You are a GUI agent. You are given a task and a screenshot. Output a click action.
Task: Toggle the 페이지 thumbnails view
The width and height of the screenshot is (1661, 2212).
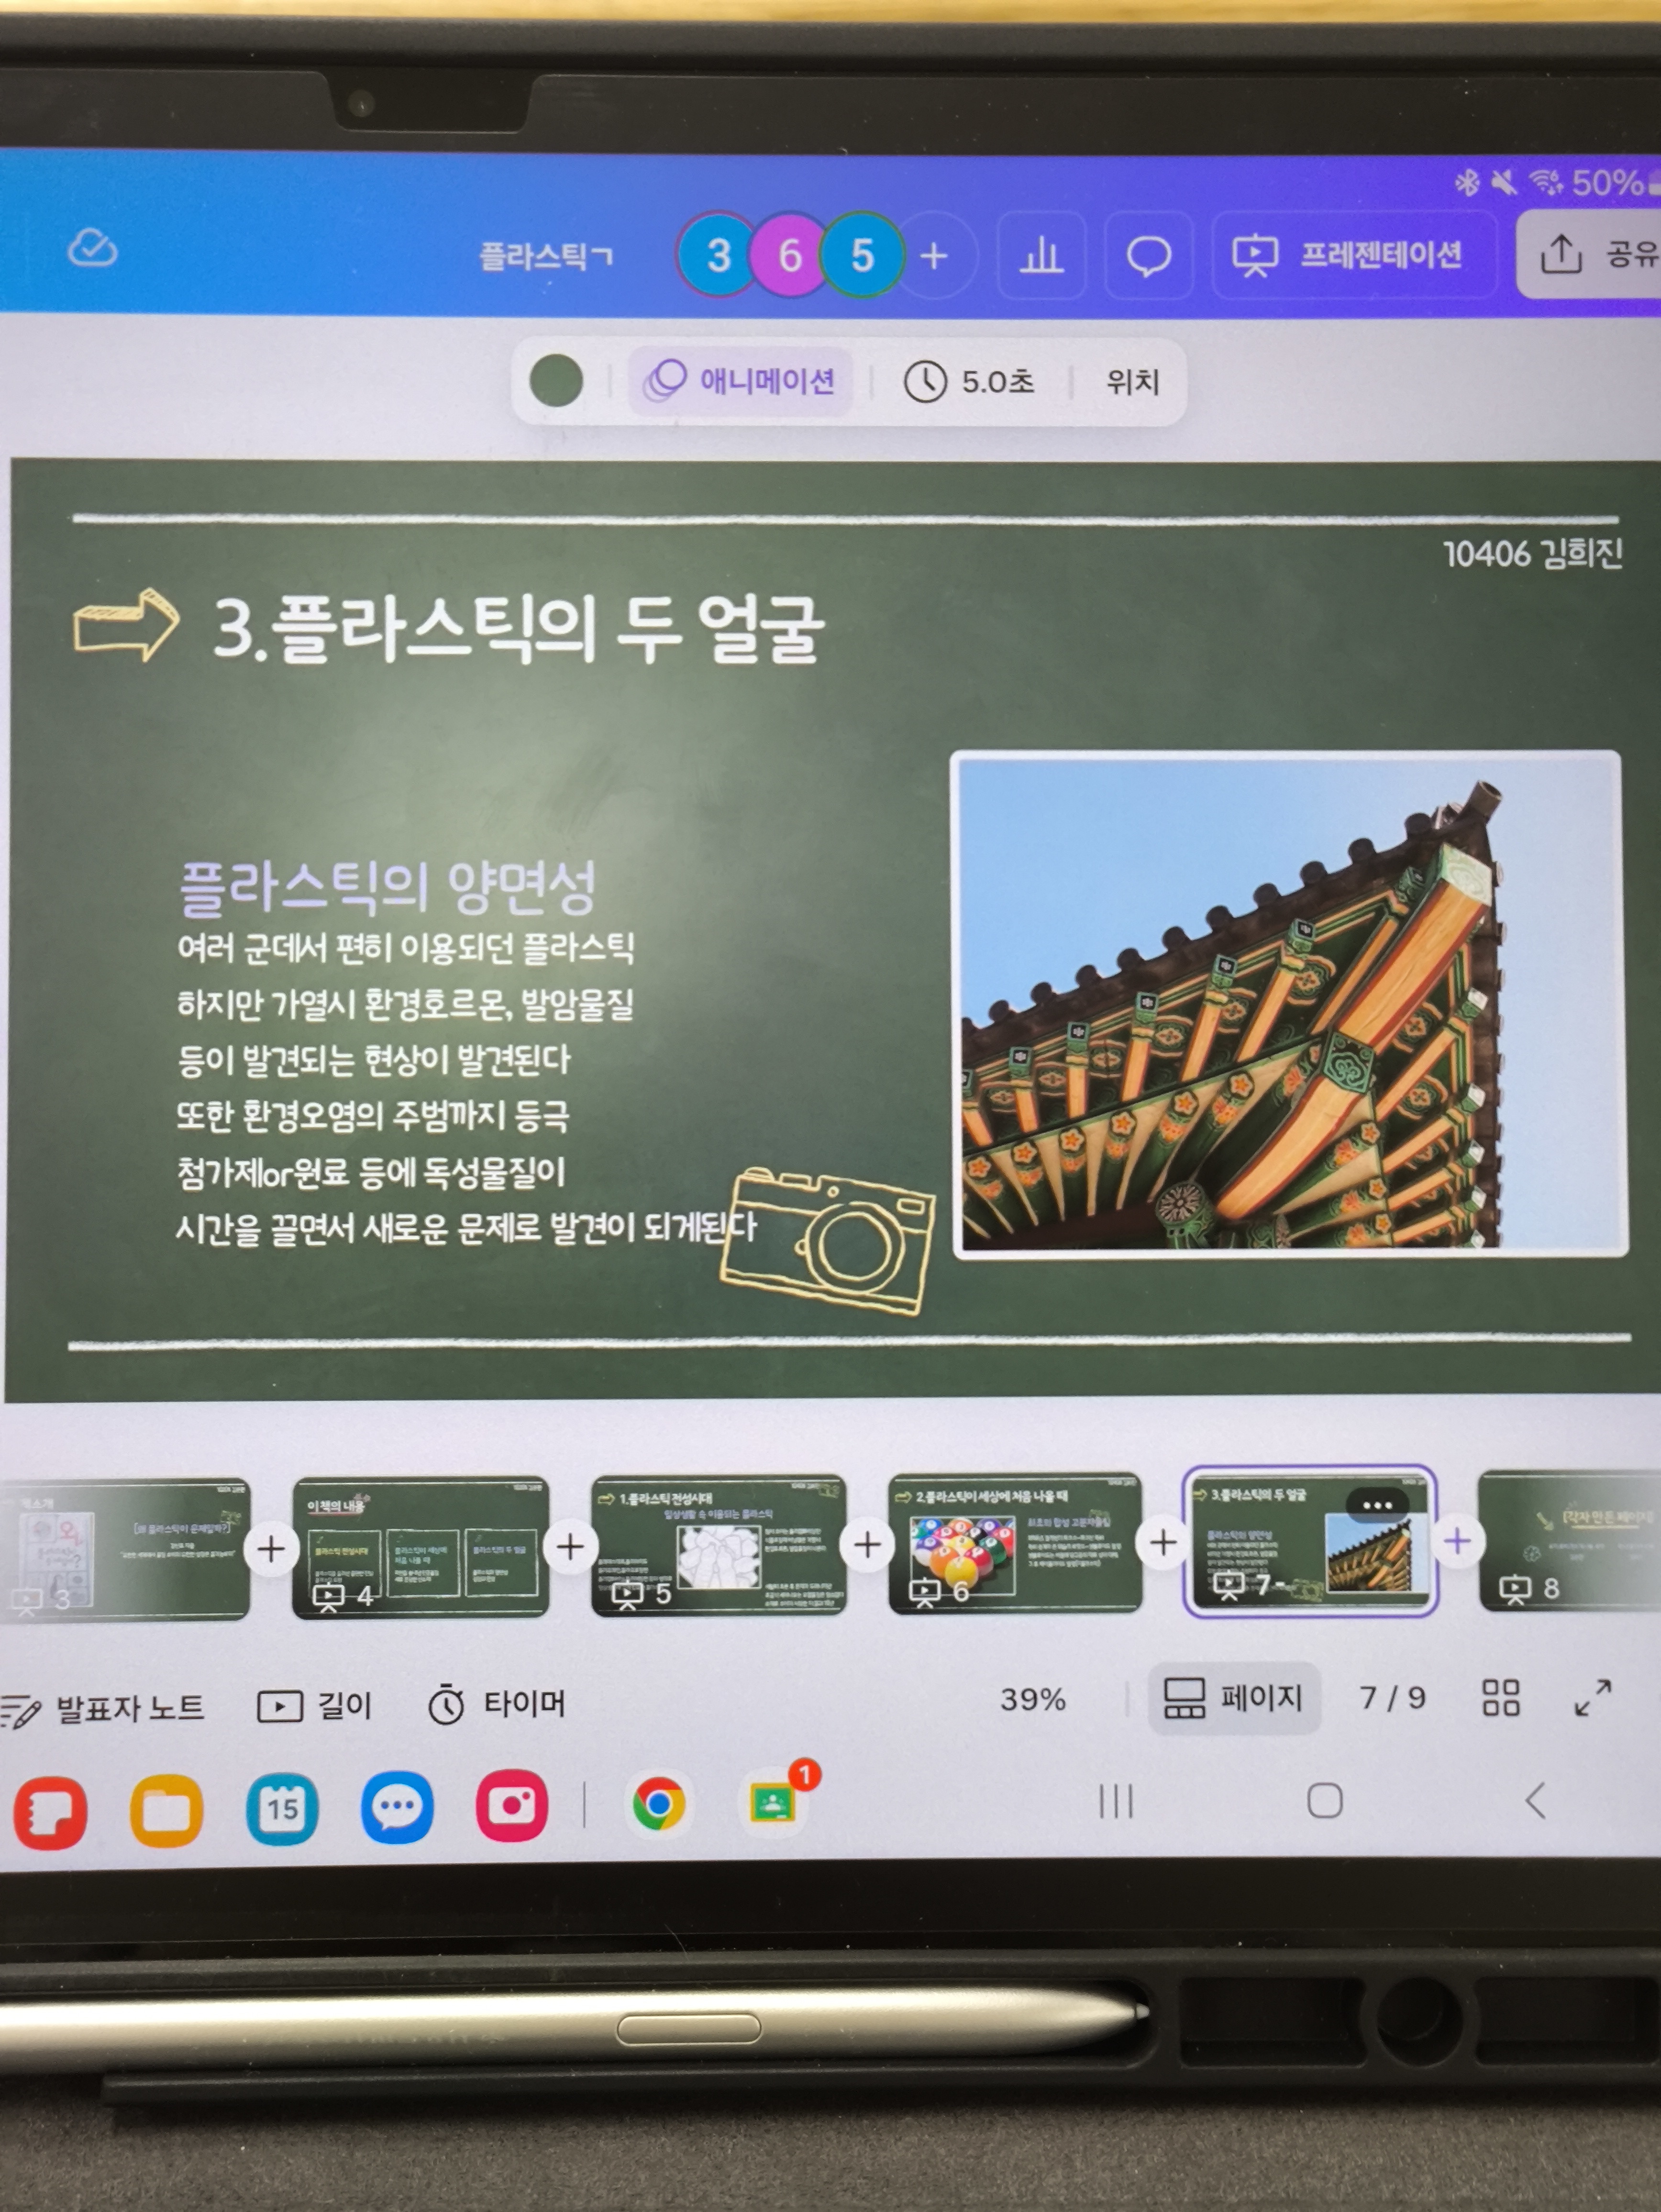pyautogui.click(x=1233, y=1698)
